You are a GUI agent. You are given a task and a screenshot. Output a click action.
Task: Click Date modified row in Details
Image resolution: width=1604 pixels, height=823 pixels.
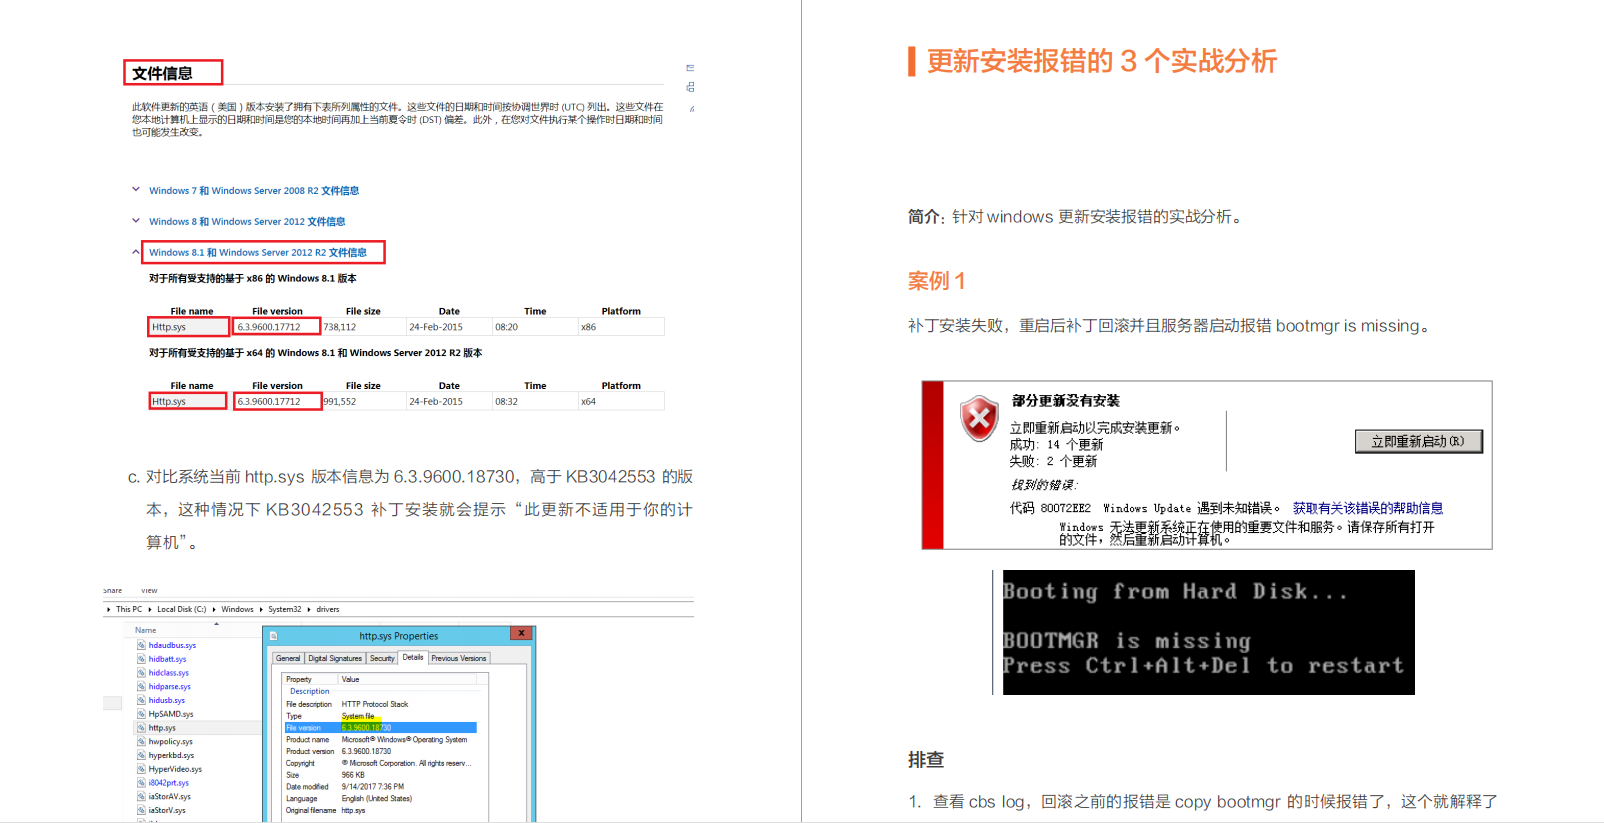[x=380, y=787]
